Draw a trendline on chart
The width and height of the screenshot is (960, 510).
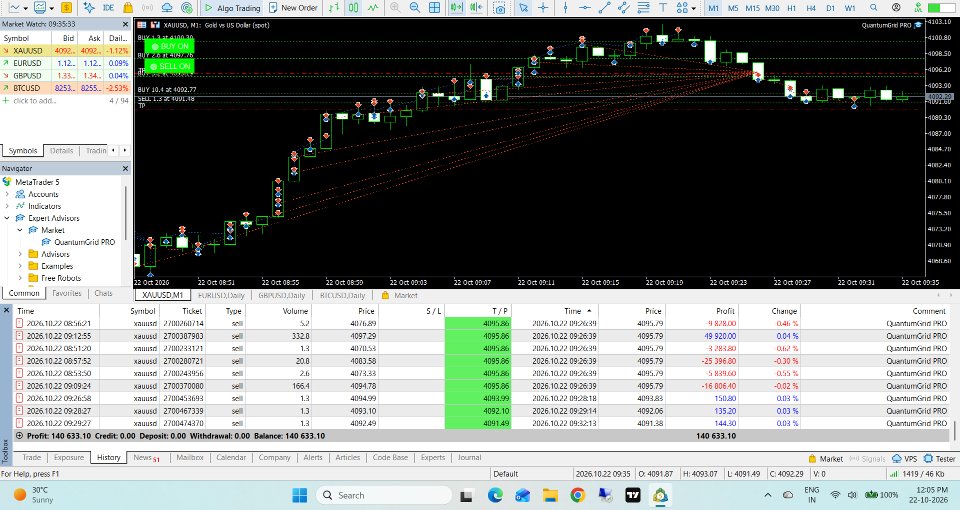coord(604,7)
